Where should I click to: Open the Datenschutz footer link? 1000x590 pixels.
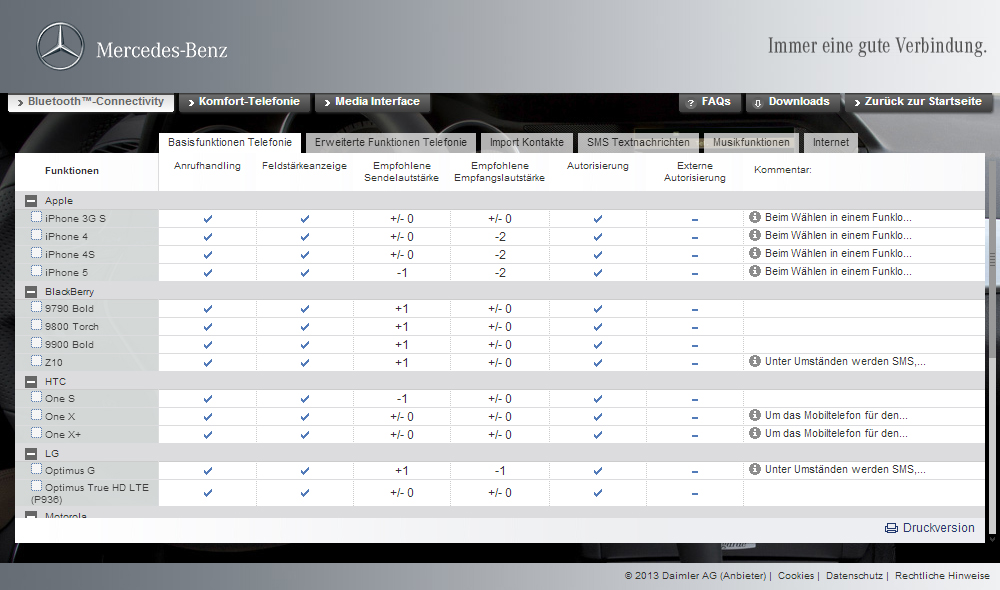click(853, 576)
